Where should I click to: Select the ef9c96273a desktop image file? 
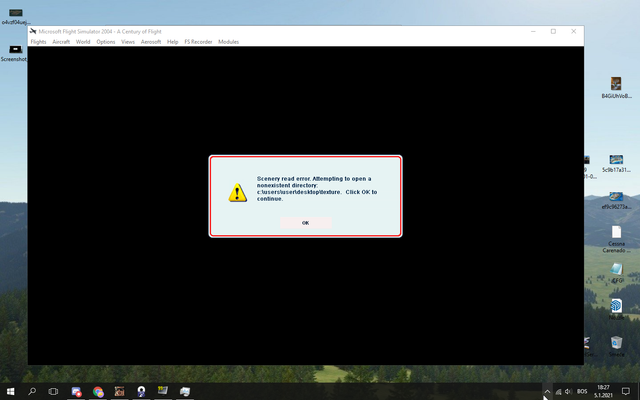616,200
